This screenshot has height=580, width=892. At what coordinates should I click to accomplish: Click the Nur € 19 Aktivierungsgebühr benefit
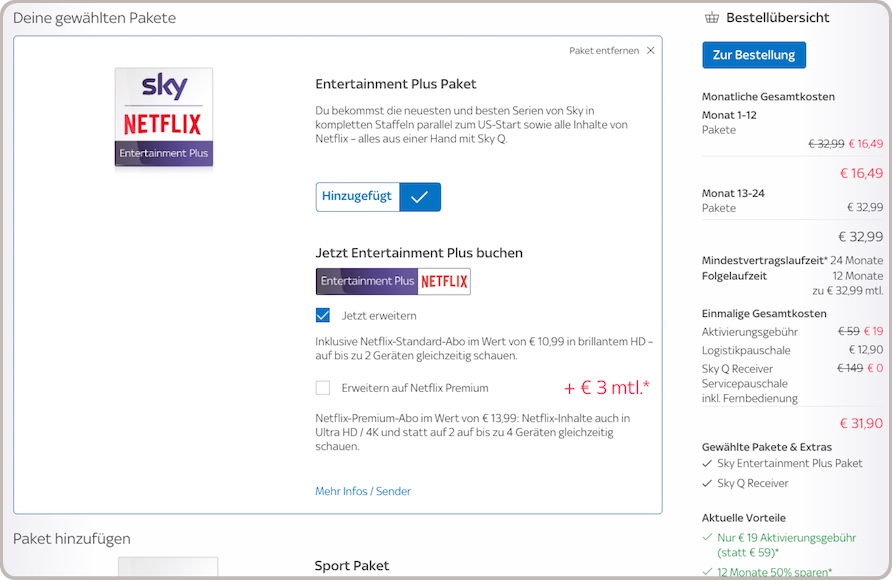[x=787, y=545]
